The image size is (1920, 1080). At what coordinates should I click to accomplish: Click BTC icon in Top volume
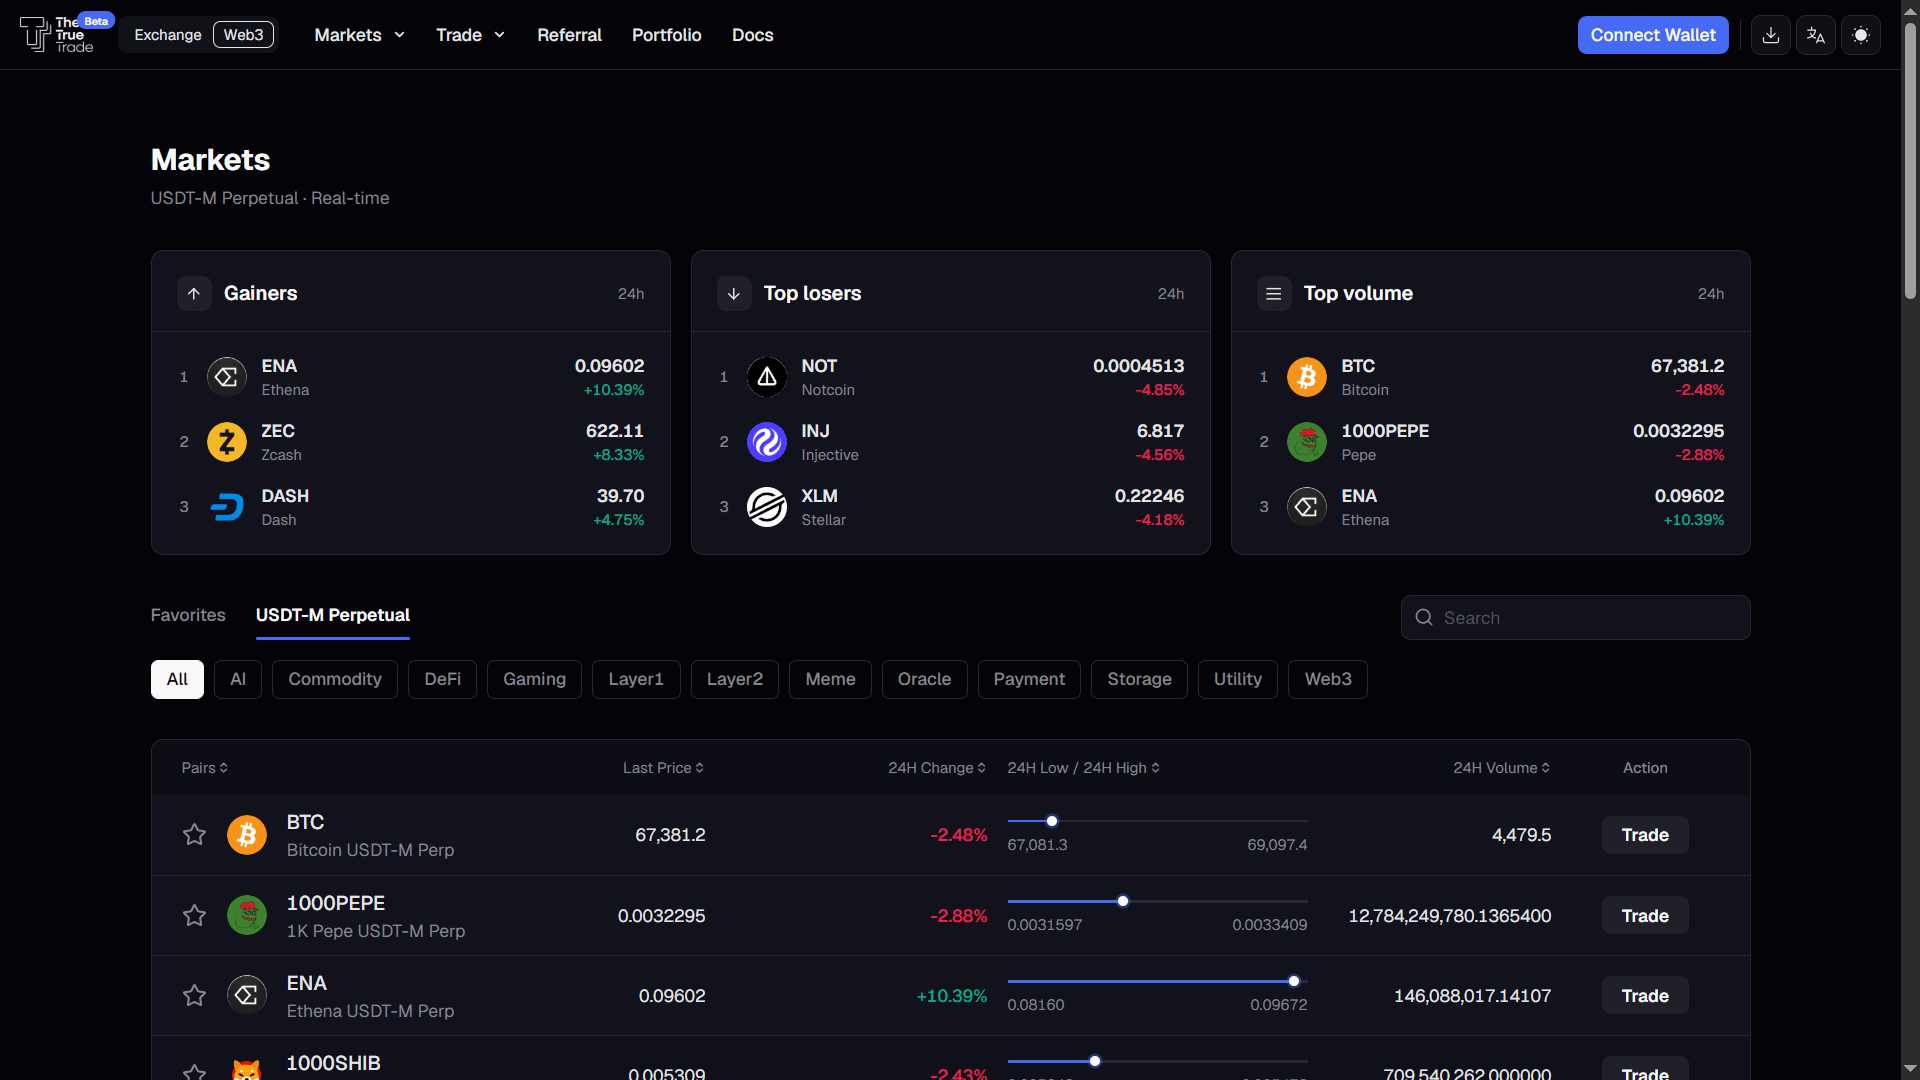point(1307,377)
